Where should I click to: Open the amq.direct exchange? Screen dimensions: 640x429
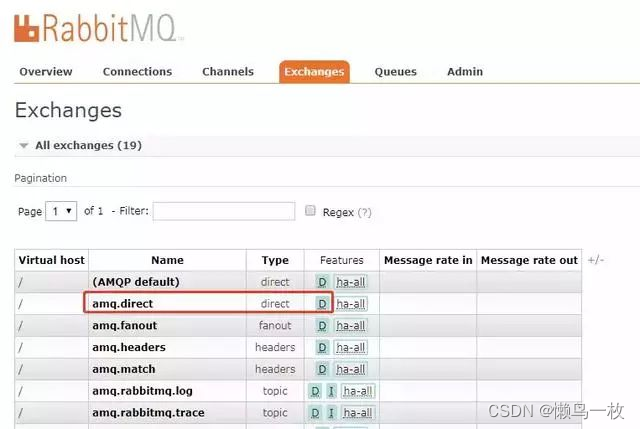coord(122,304)
